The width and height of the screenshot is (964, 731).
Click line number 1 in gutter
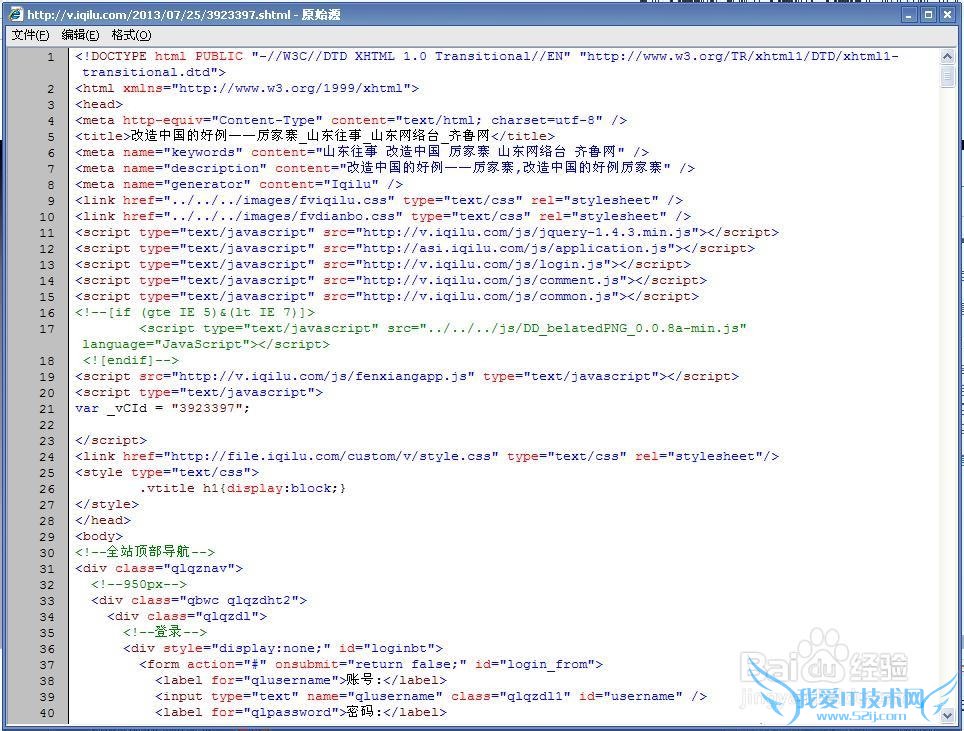pyautogui.click(x=50, y=57)
